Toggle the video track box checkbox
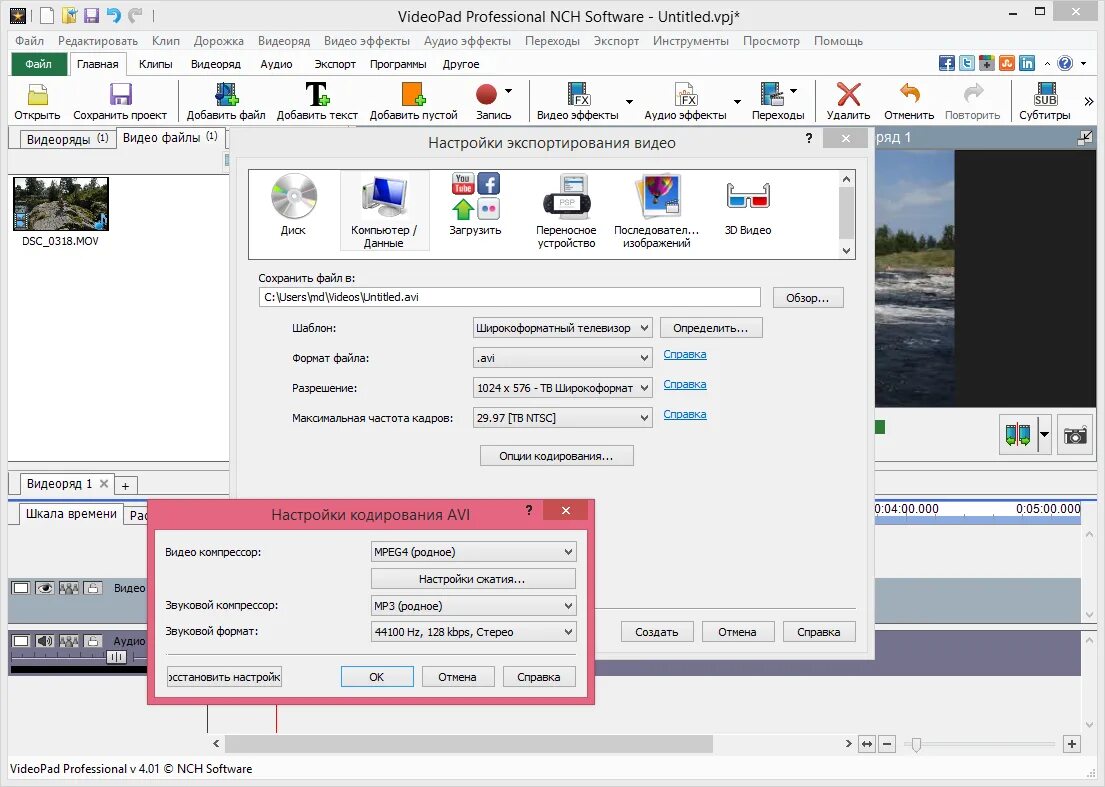 [x=21, y=588]
